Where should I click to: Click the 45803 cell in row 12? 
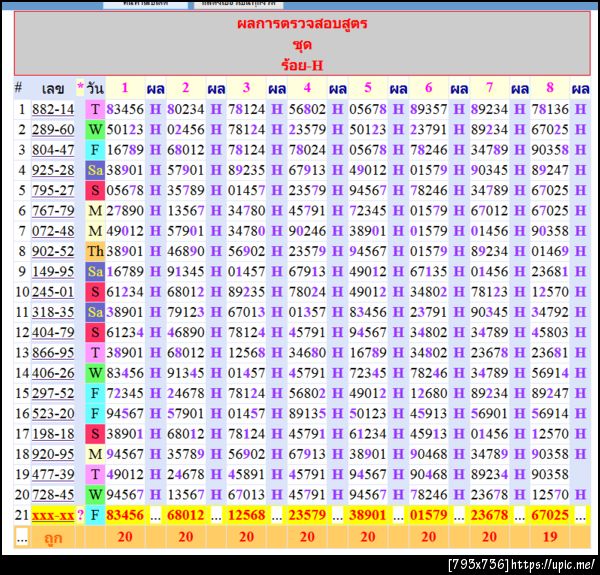550,332
